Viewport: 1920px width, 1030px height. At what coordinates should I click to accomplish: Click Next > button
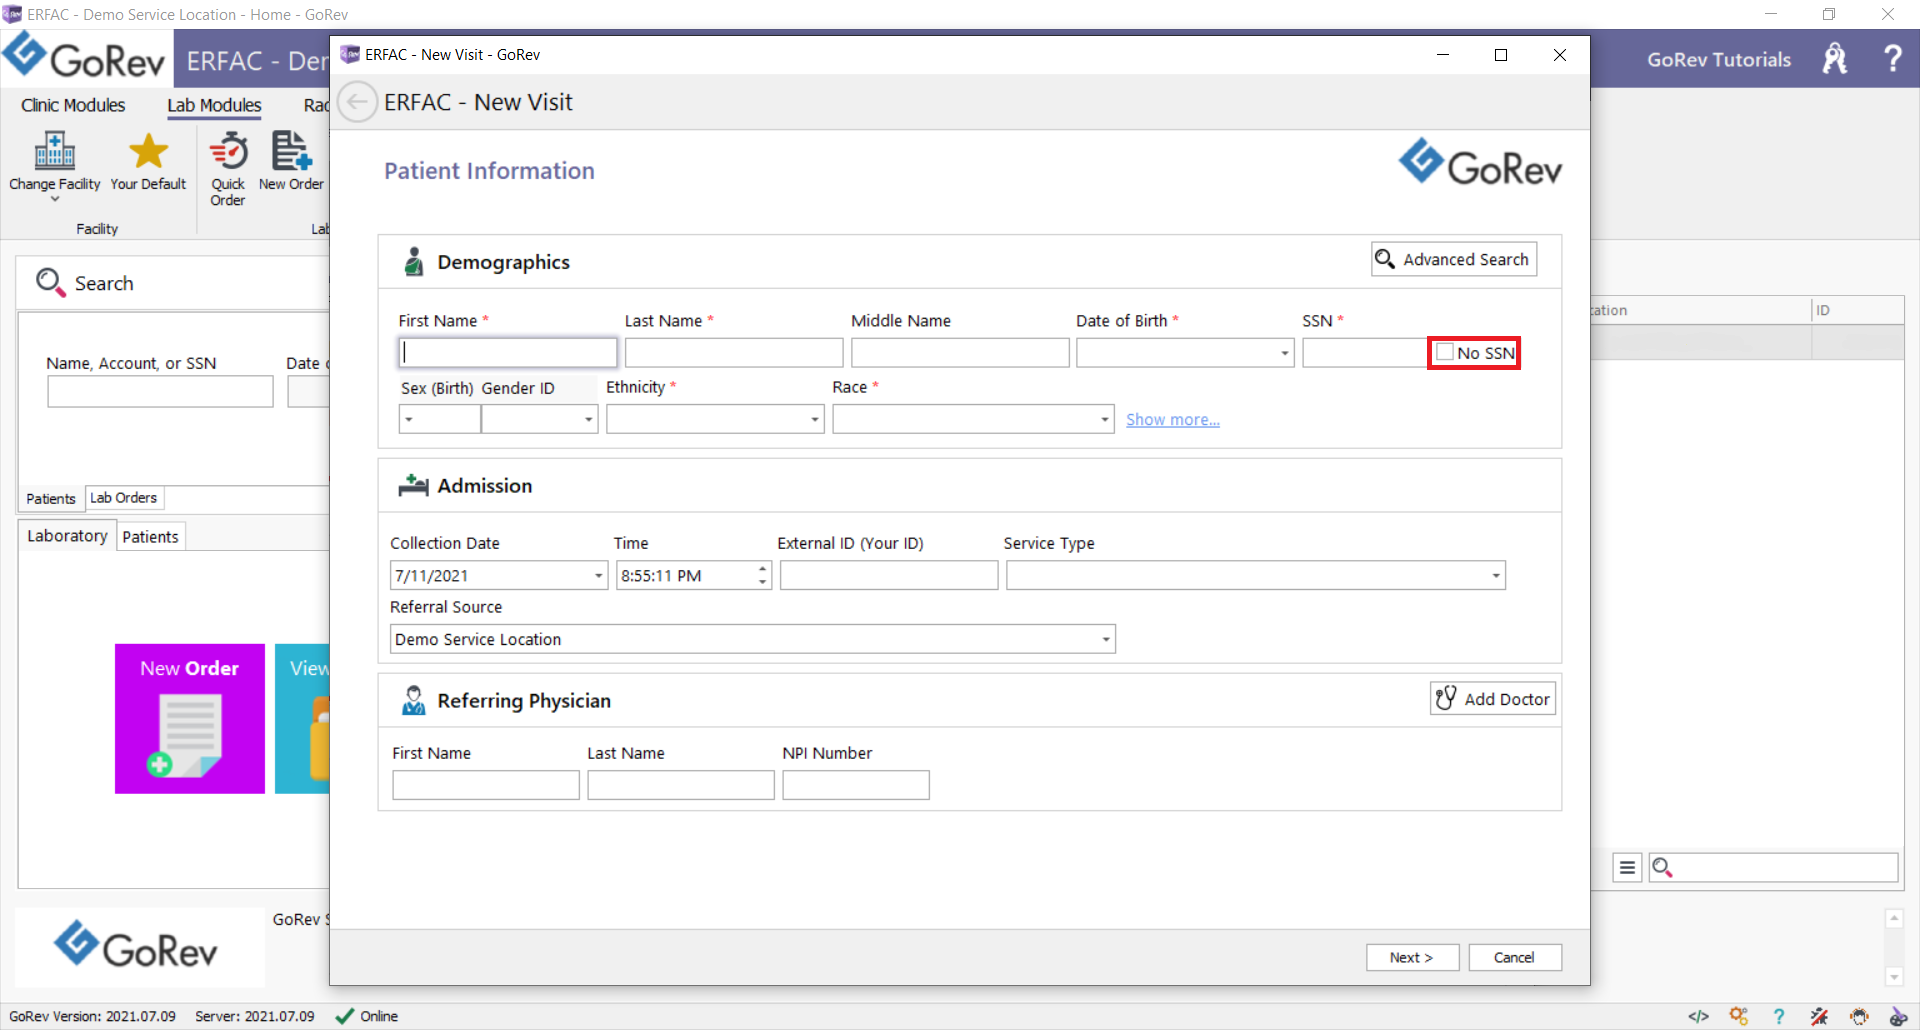click(x=1412, y=957)
